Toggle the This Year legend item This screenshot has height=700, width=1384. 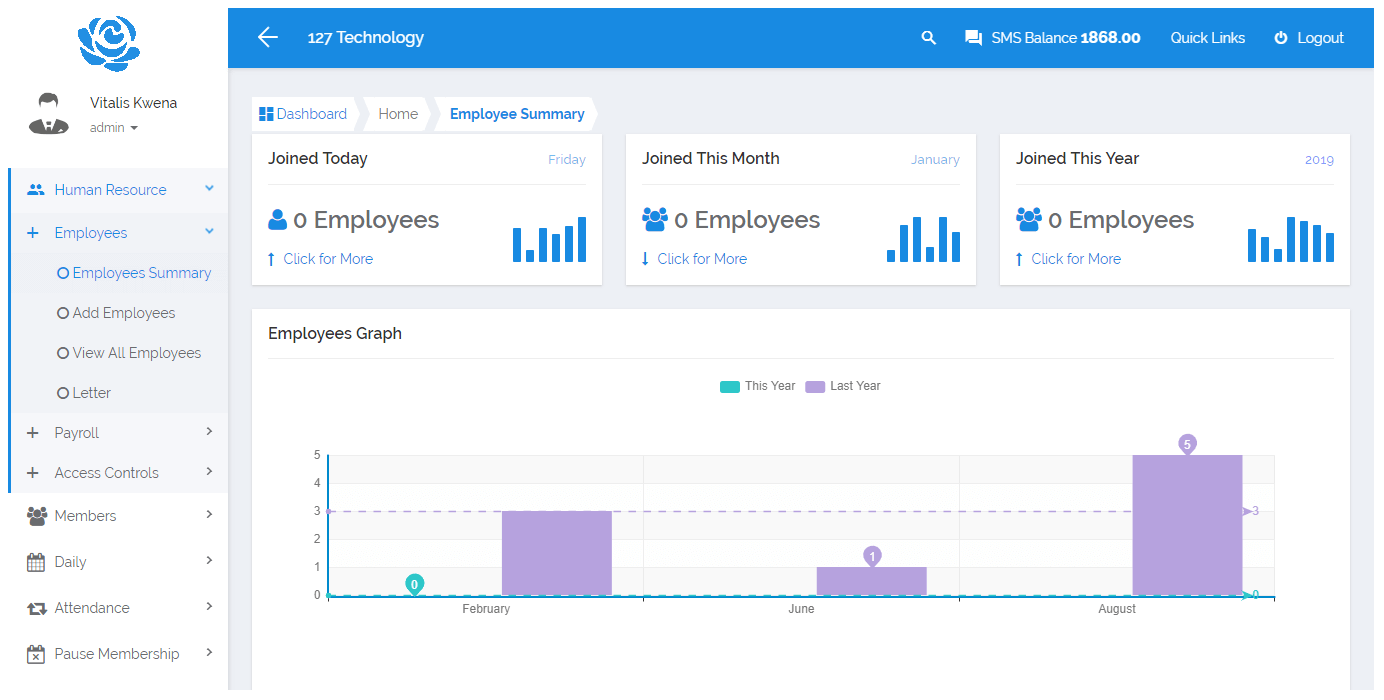coord(758,386)
